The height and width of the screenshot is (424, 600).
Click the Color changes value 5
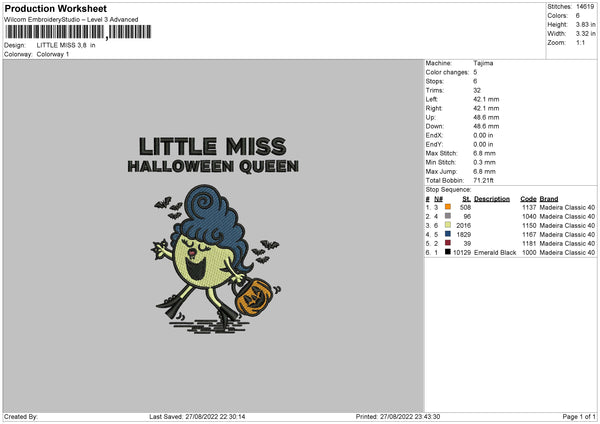pos(475,72)
